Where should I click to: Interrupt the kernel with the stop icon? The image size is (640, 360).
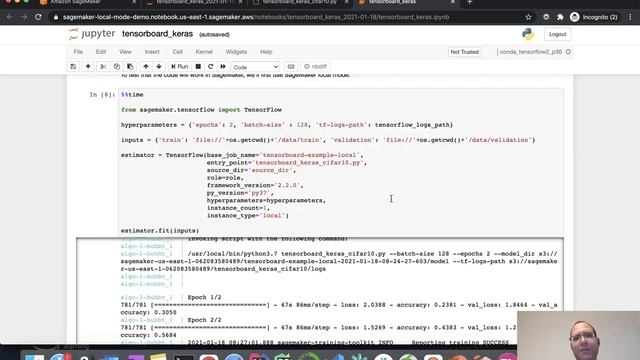(198, 67)
